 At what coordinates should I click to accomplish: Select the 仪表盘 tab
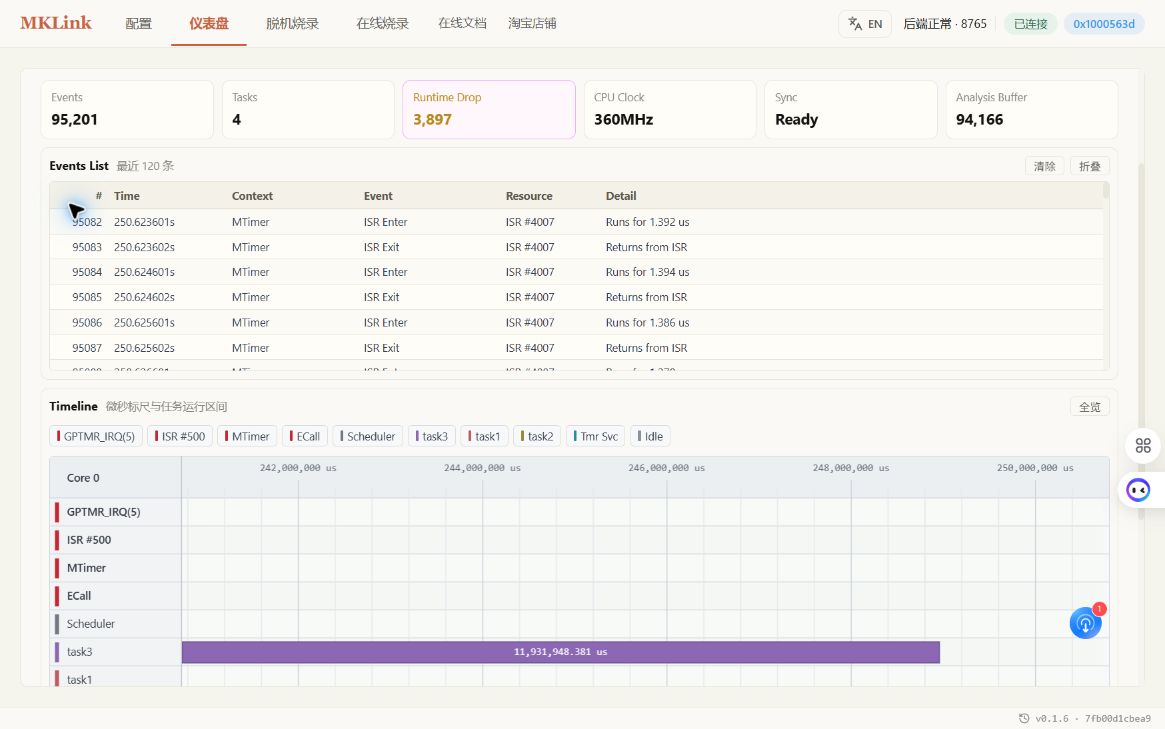coord(209,24)
